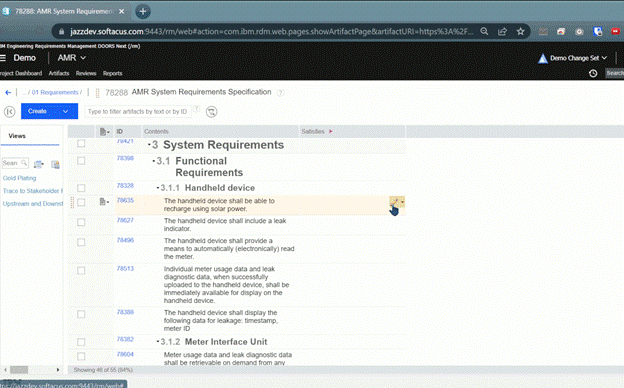Click the search magnifier in the Views search box

(x=24, y=163)
